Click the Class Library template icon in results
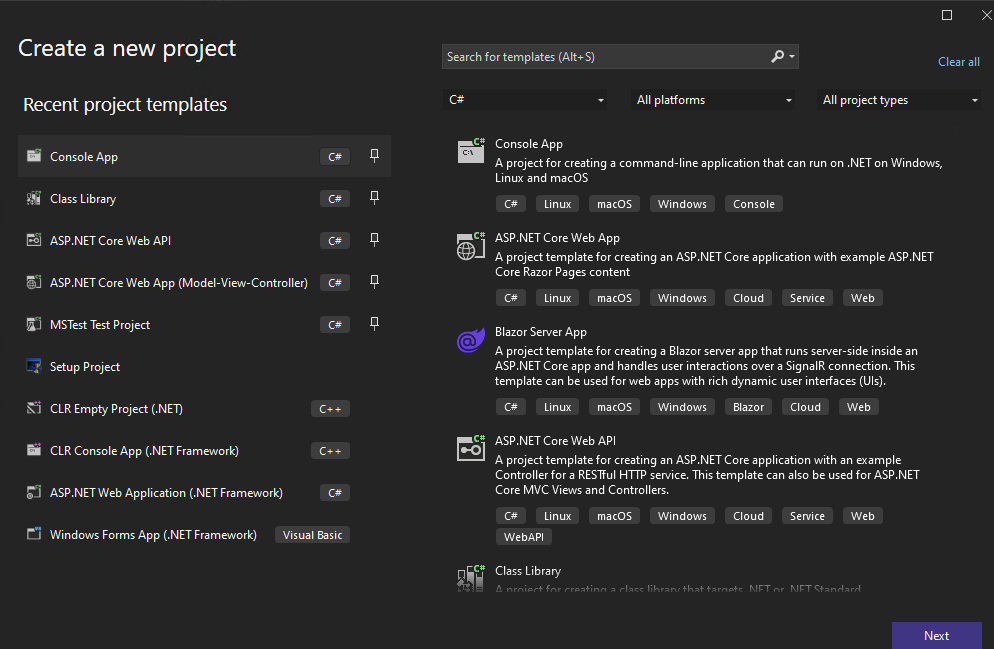Viewport: 994px width, 649px height. [471, 578]
